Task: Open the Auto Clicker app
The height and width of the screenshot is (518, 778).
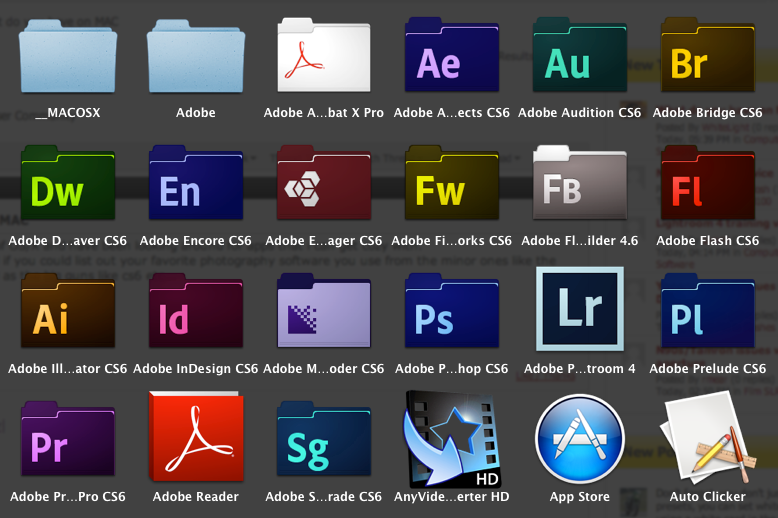Action: pyautogui.click(x=707, y=440)
